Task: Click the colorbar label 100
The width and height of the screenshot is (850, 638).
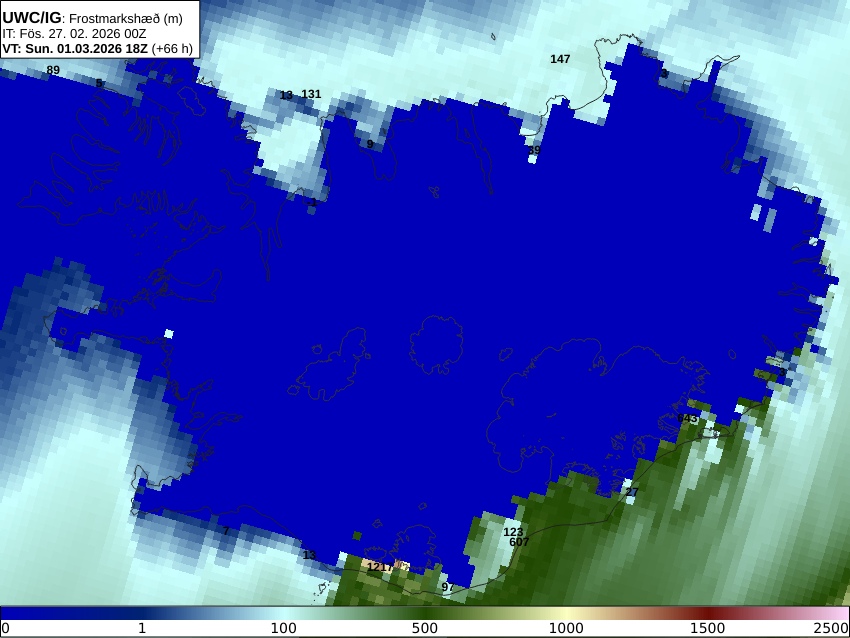Action: pyautogui.click(x=284, y=628)
